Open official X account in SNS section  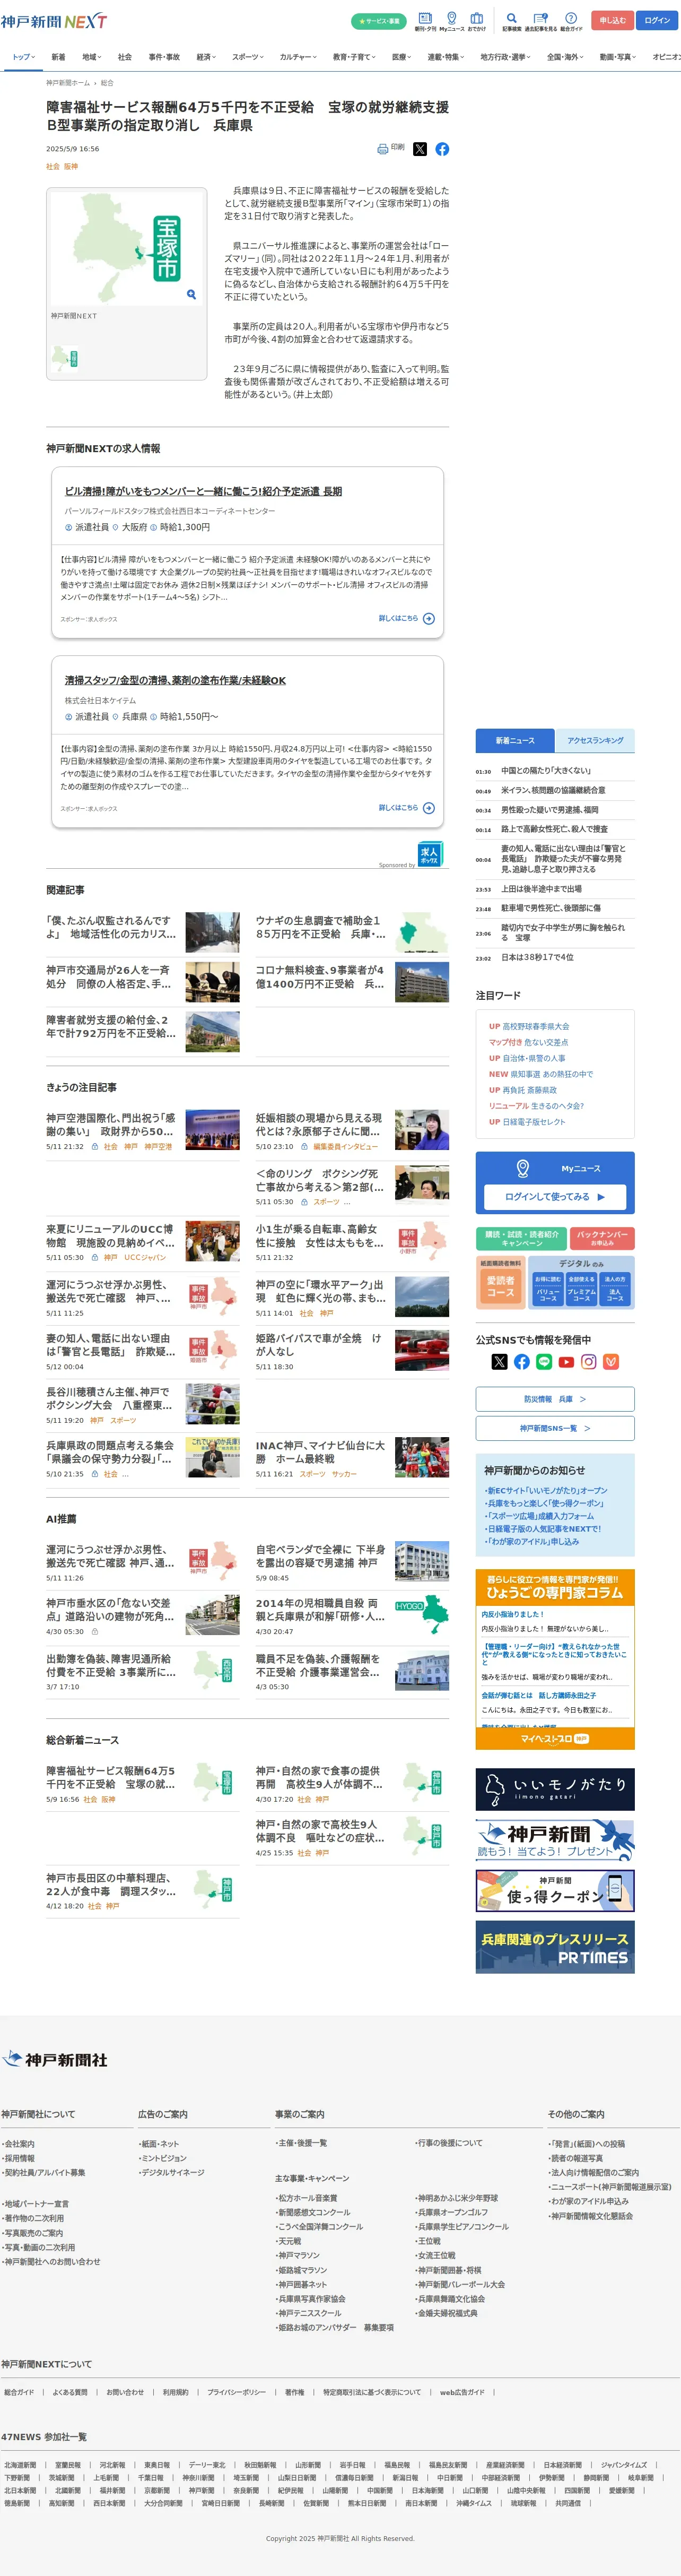pos(499,1361)
